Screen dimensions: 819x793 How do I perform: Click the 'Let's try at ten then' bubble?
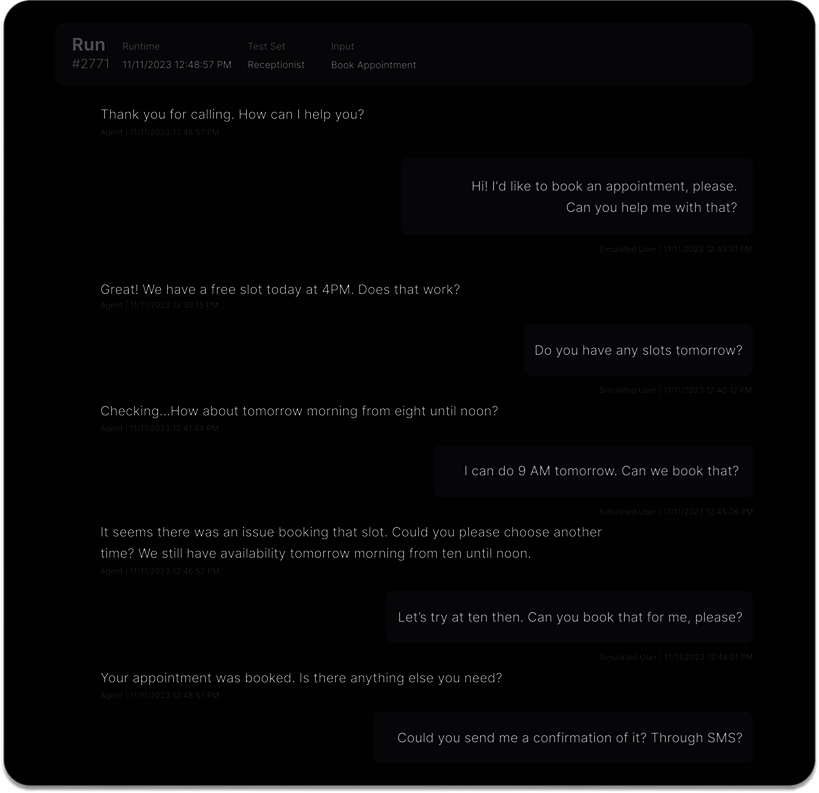569,617
